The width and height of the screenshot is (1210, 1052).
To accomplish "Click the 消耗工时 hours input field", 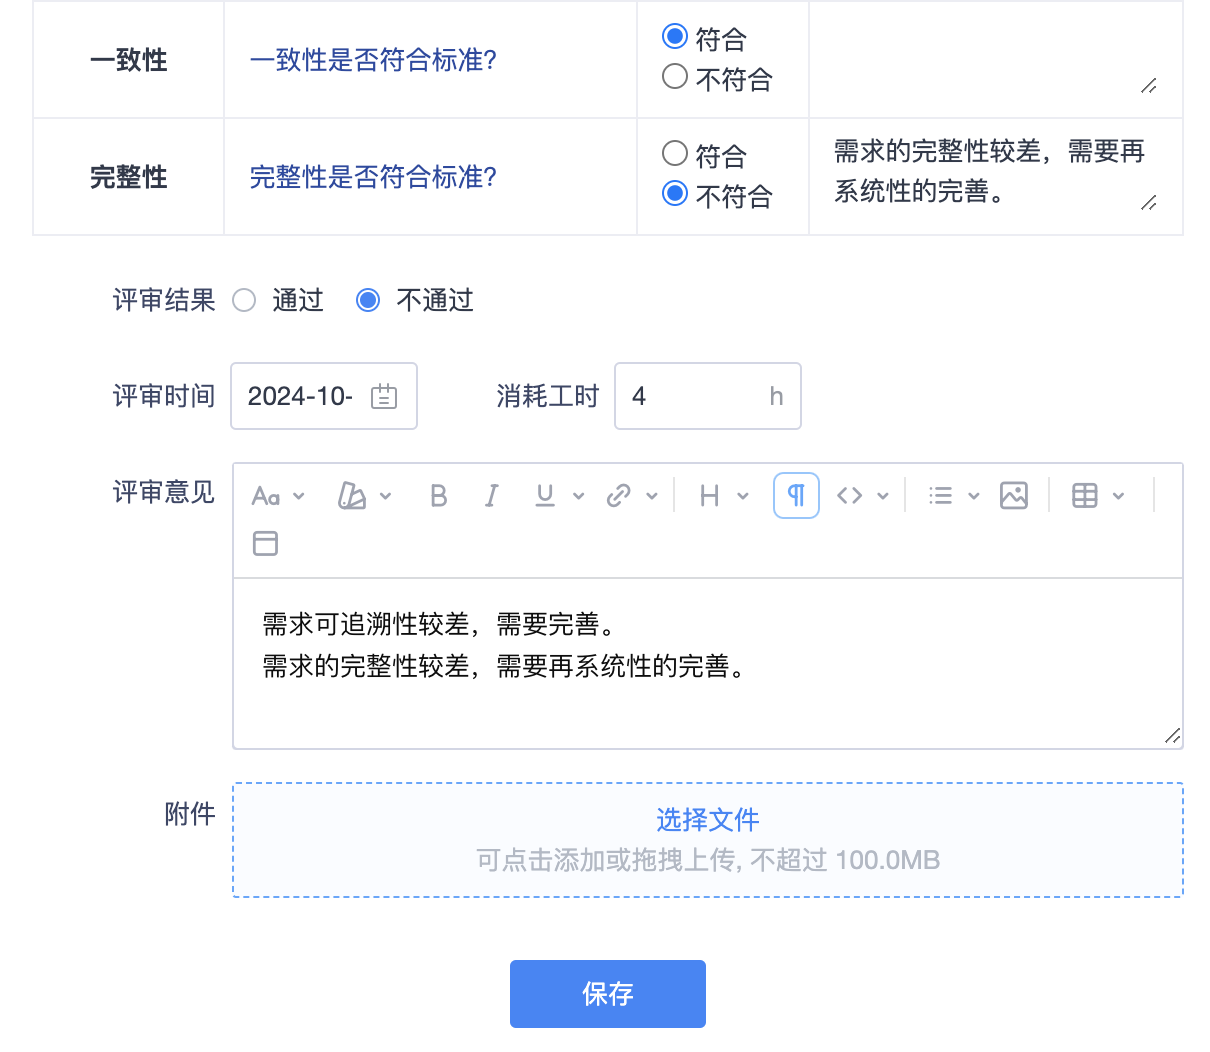I will point(691,397).
